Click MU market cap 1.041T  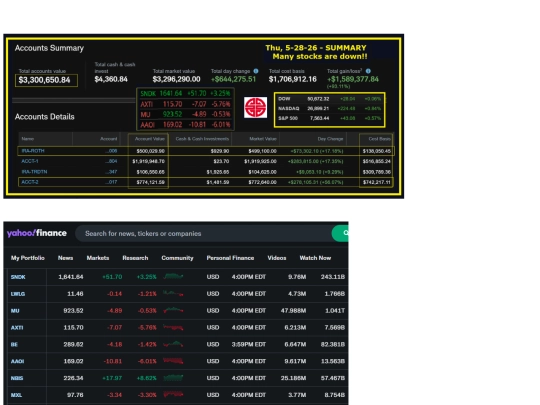click(335, 311)
